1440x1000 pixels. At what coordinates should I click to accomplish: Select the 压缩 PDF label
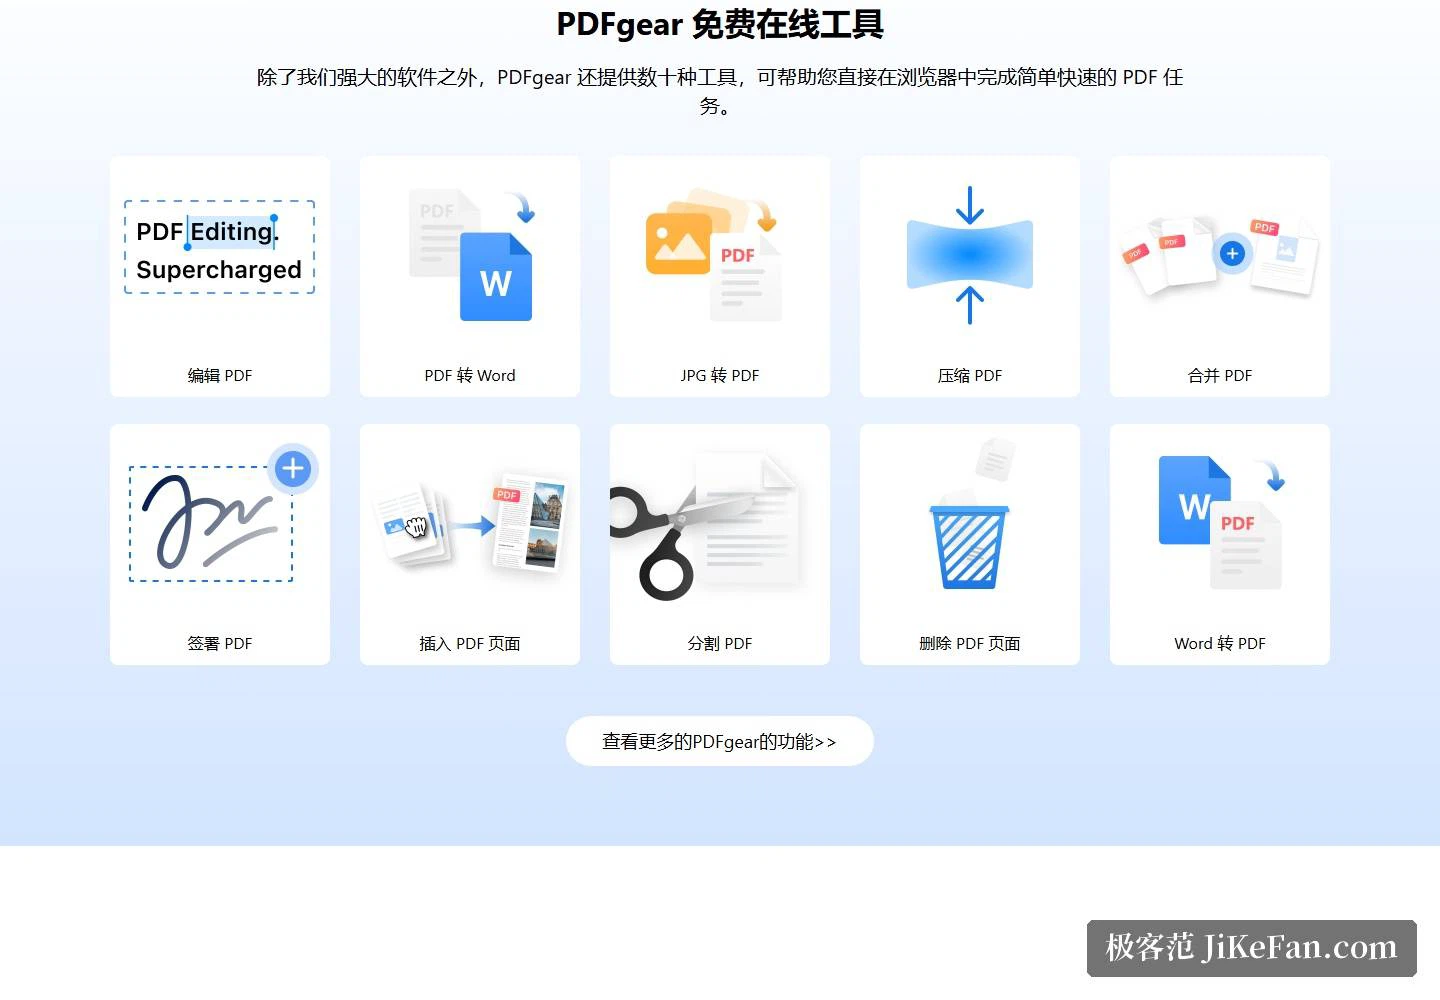[x=970, y=376]
